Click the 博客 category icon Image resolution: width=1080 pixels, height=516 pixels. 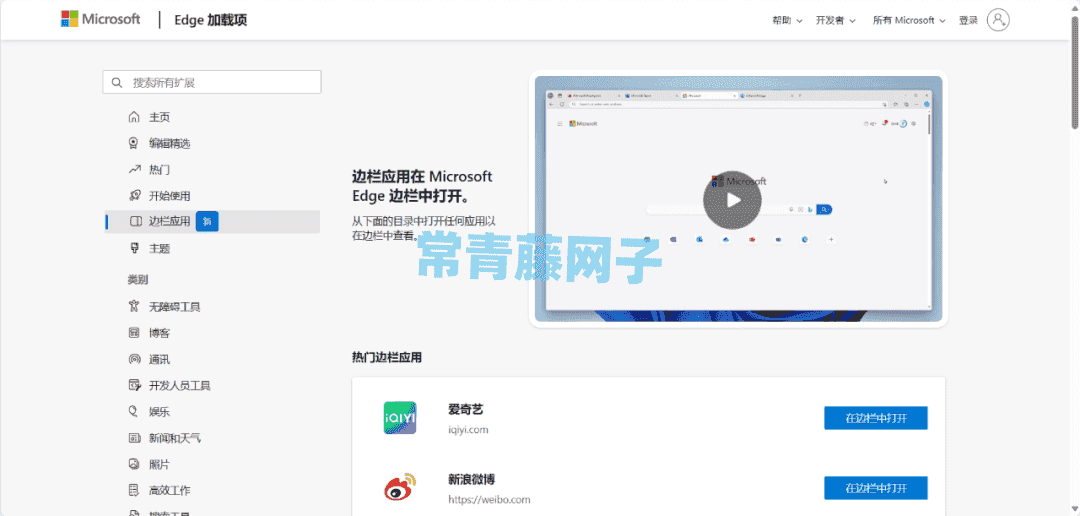134,333
